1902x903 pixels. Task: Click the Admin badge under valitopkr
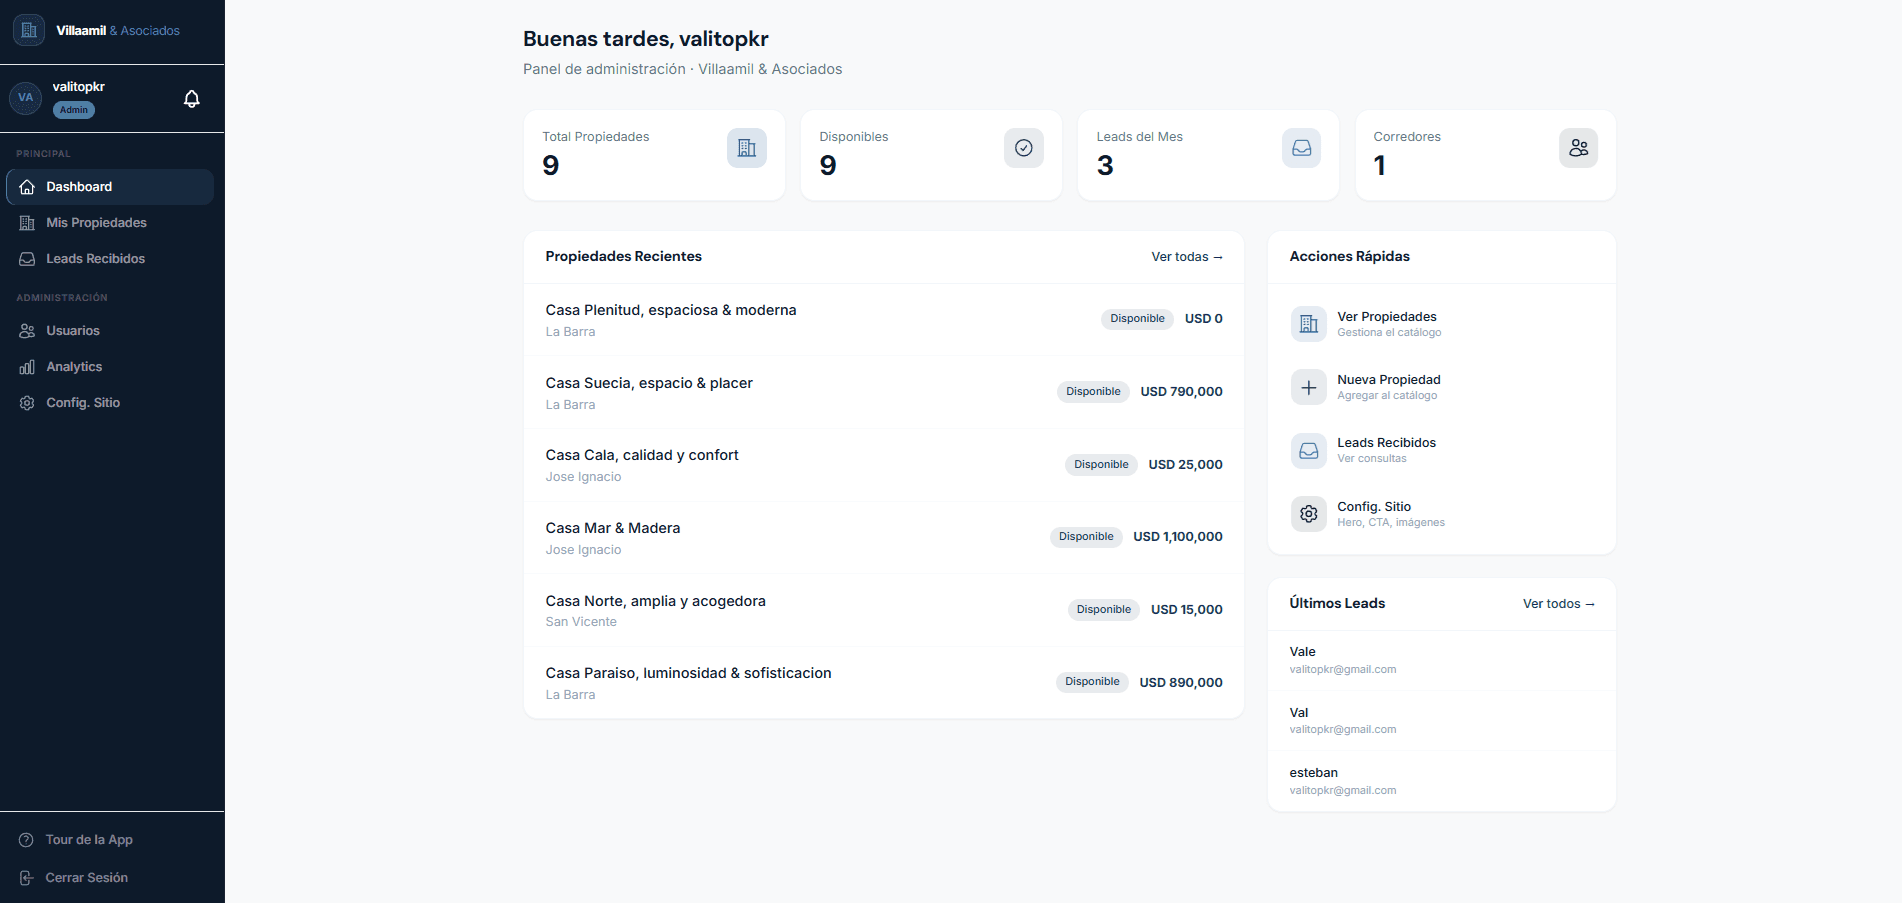[x=74, y=110]
